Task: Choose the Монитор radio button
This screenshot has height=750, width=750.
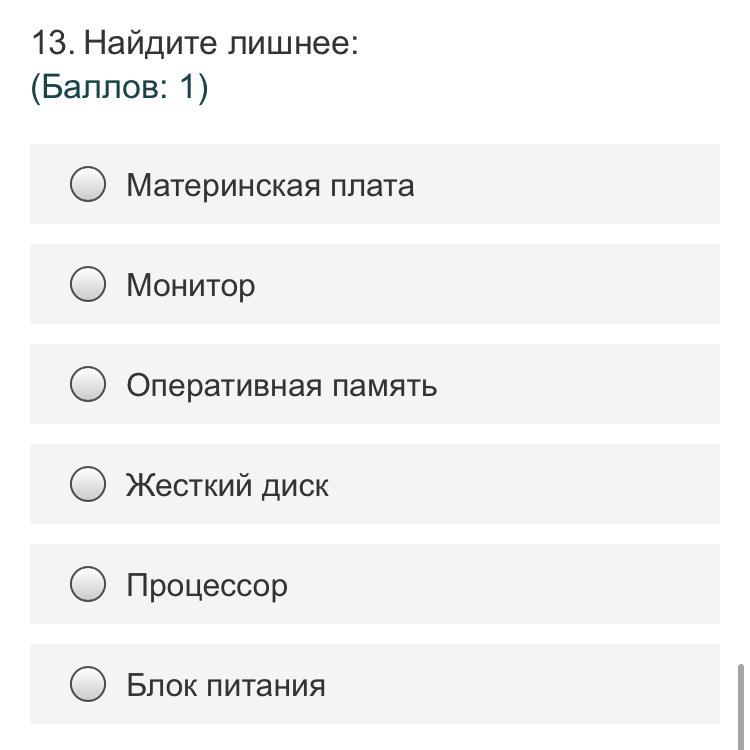Action: click(x=88, y=284)
